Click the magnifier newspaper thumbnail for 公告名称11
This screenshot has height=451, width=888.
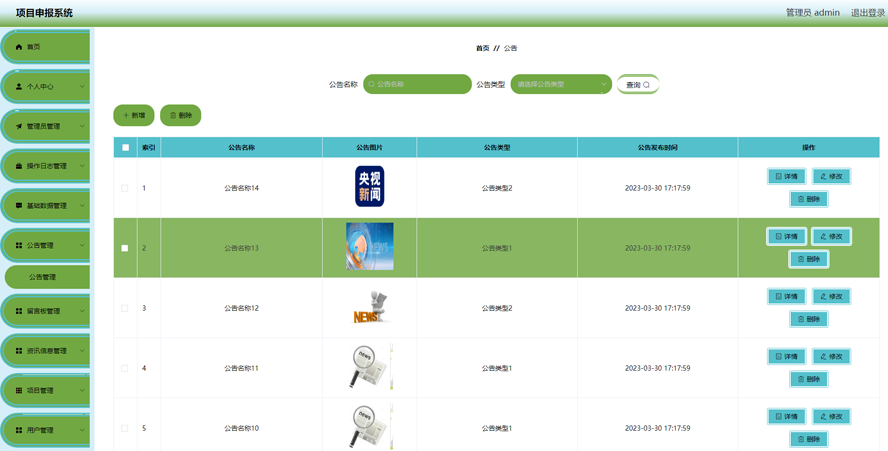coord(370,367)
